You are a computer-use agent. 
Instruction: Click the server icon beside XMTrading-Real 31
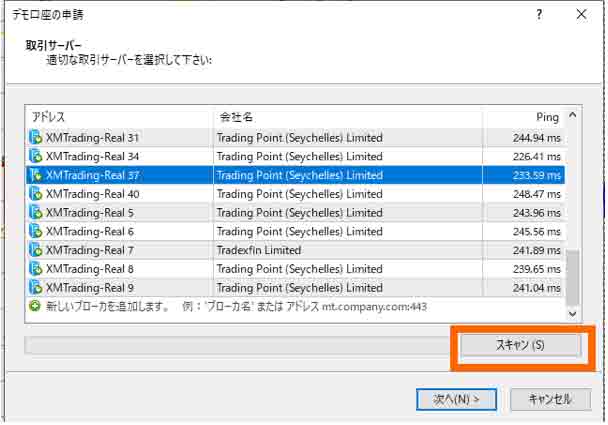click(36, 138)
